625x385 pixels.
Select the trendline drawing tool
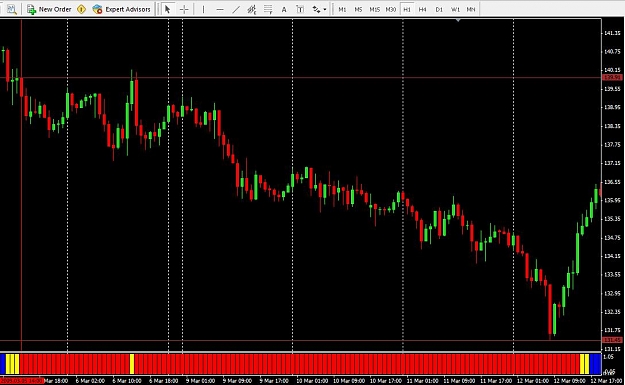236,9
